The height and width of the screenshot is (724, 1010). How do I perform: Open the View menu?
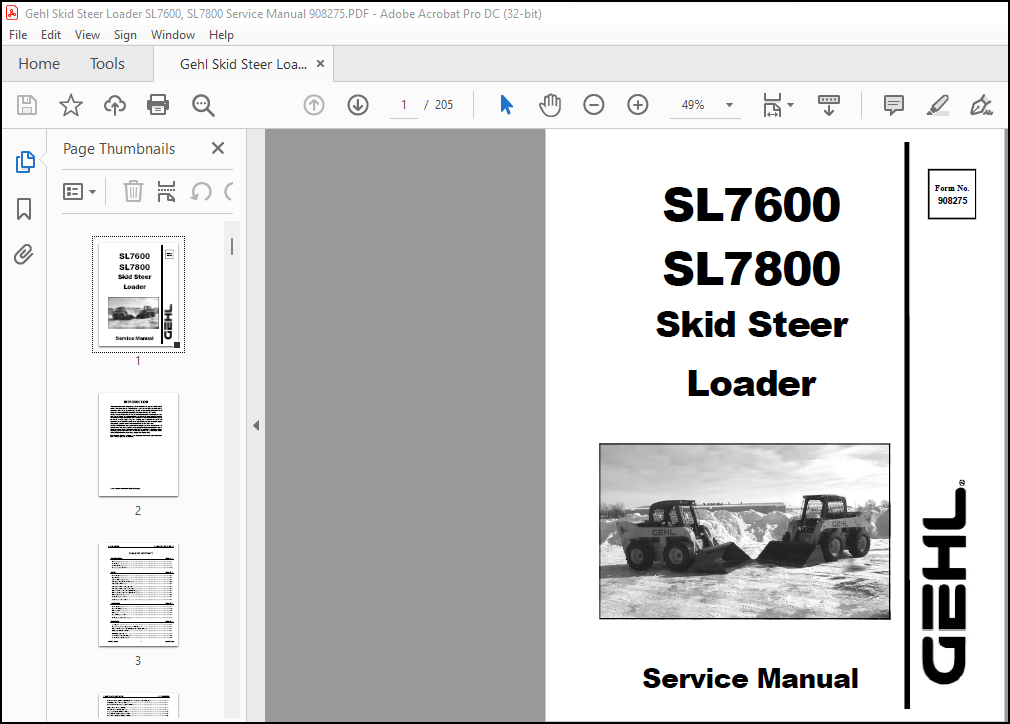pyautogui.click(x=87, y=35)
